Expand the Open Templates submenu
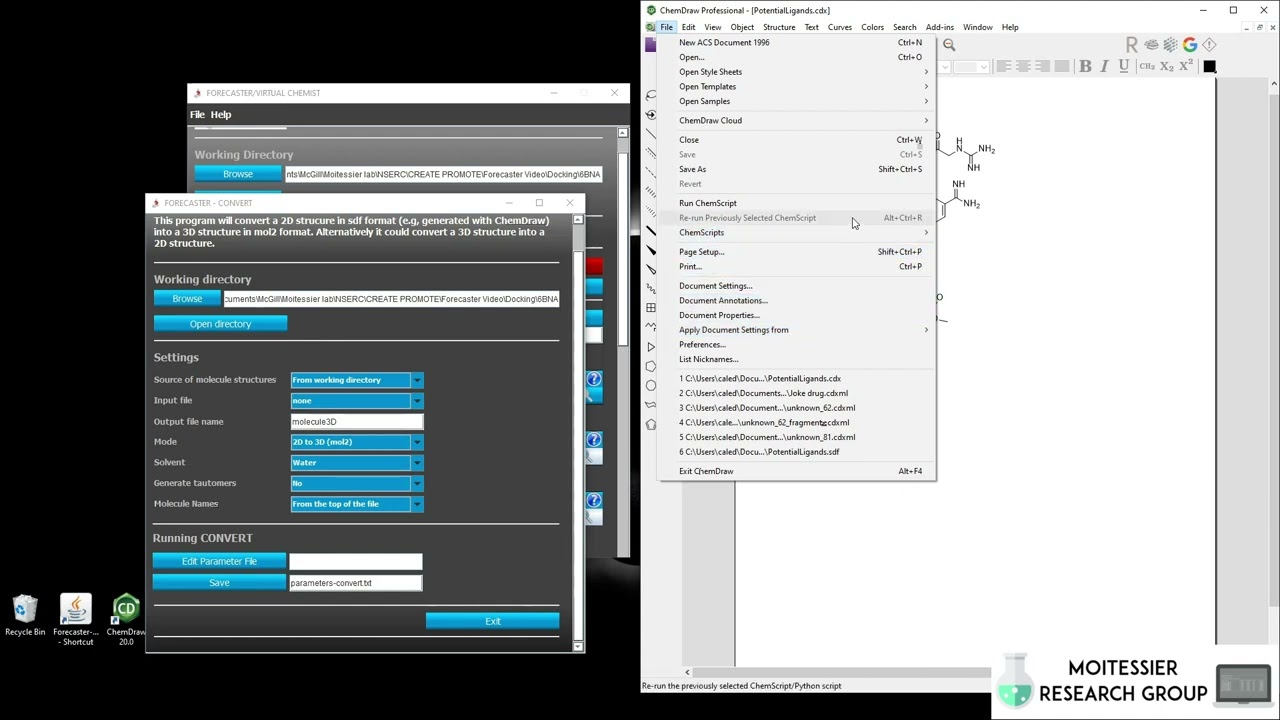Viewport: 1280px width, 720px height. pos(797,86)
